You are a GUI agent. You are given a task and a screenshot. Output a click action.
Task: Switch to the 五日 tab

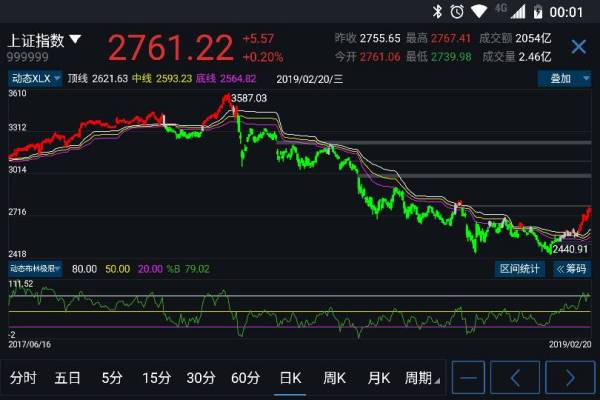coord(67,378)
